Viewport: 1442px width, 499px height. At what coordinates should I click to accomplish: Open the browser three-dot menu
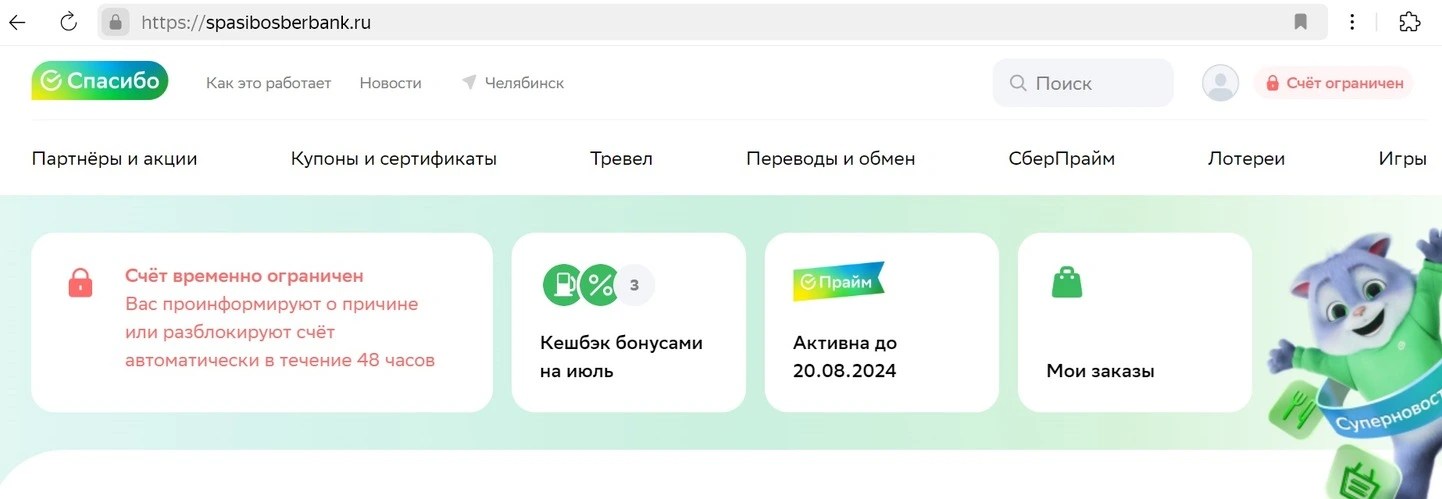tap(1353, 22)
